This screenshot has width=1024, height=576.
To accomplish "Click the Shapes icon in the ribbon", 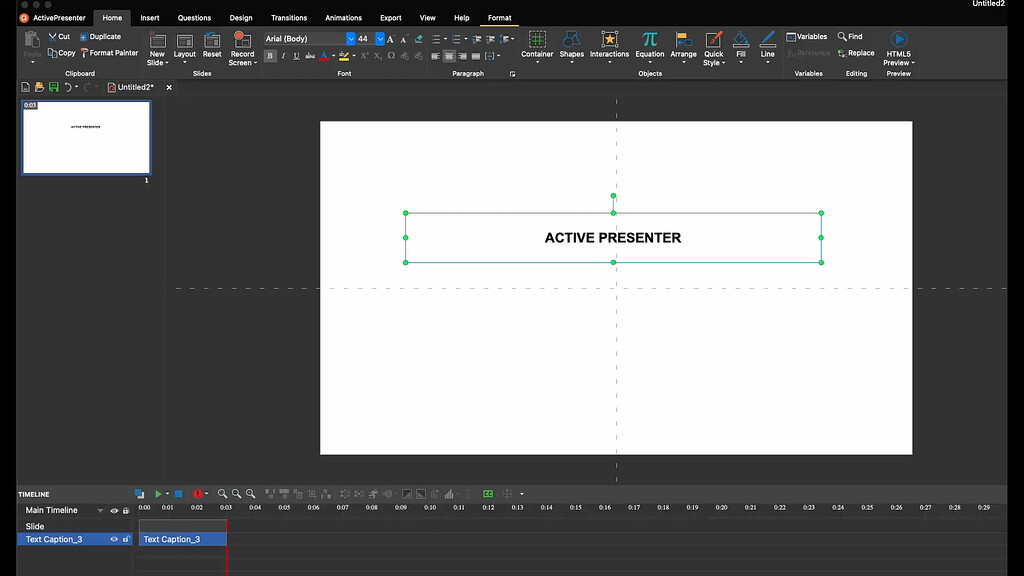I will coord(571,40).
